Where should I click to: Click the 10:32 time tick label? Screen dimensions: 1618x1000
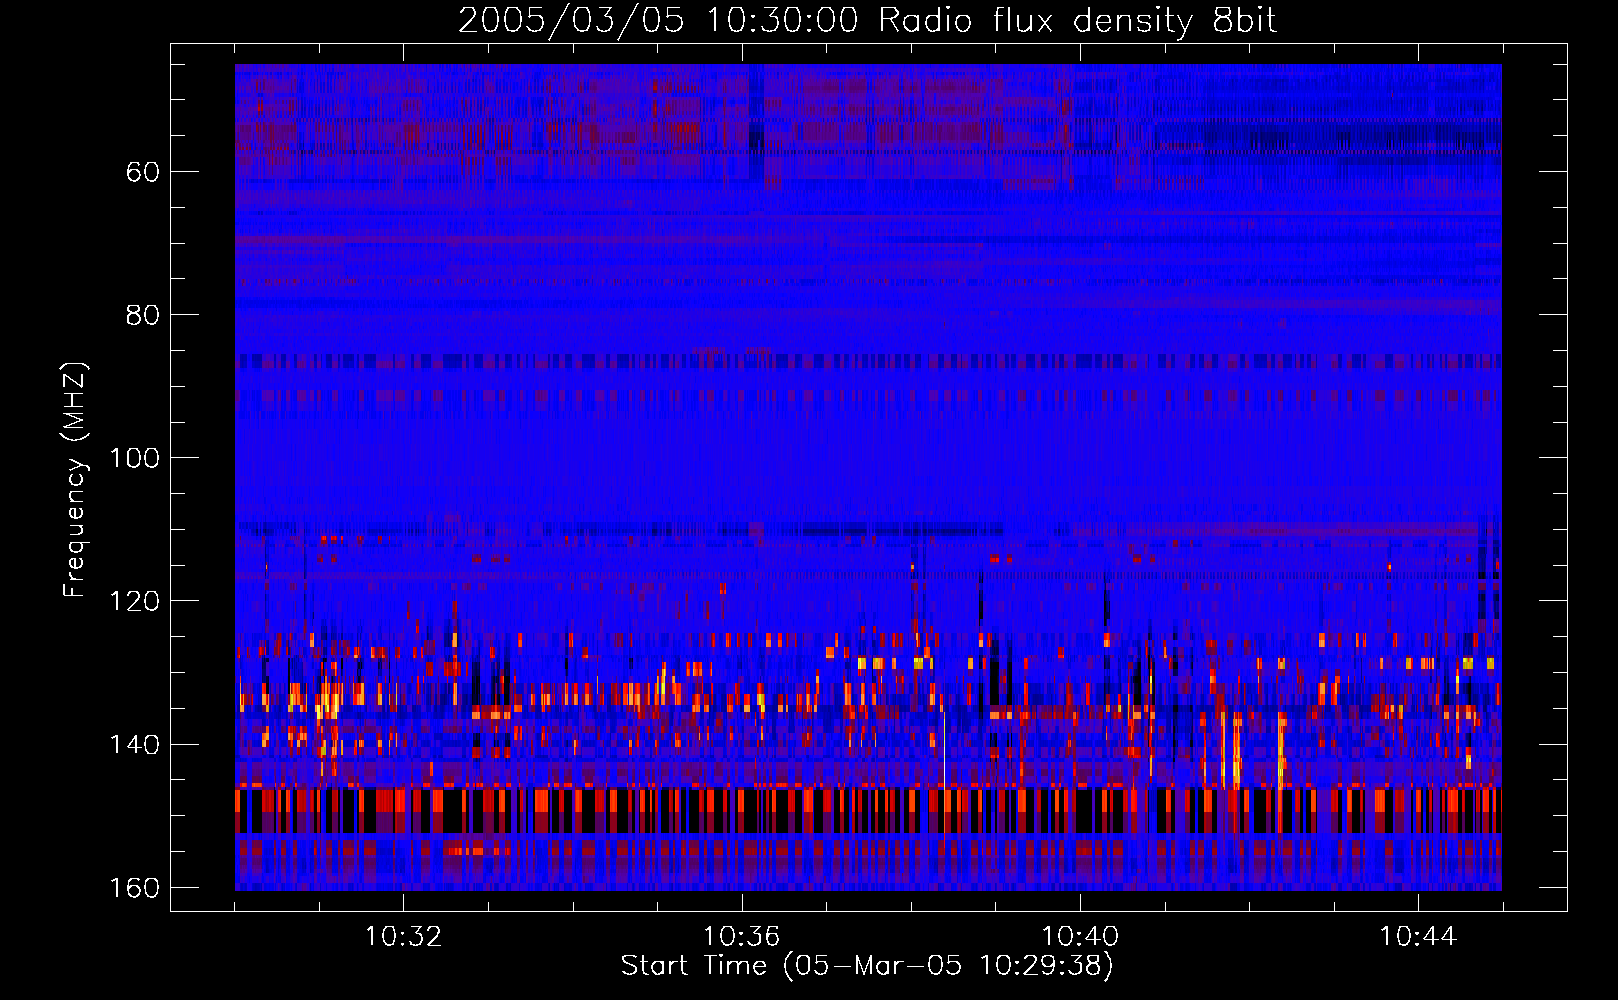403,937
